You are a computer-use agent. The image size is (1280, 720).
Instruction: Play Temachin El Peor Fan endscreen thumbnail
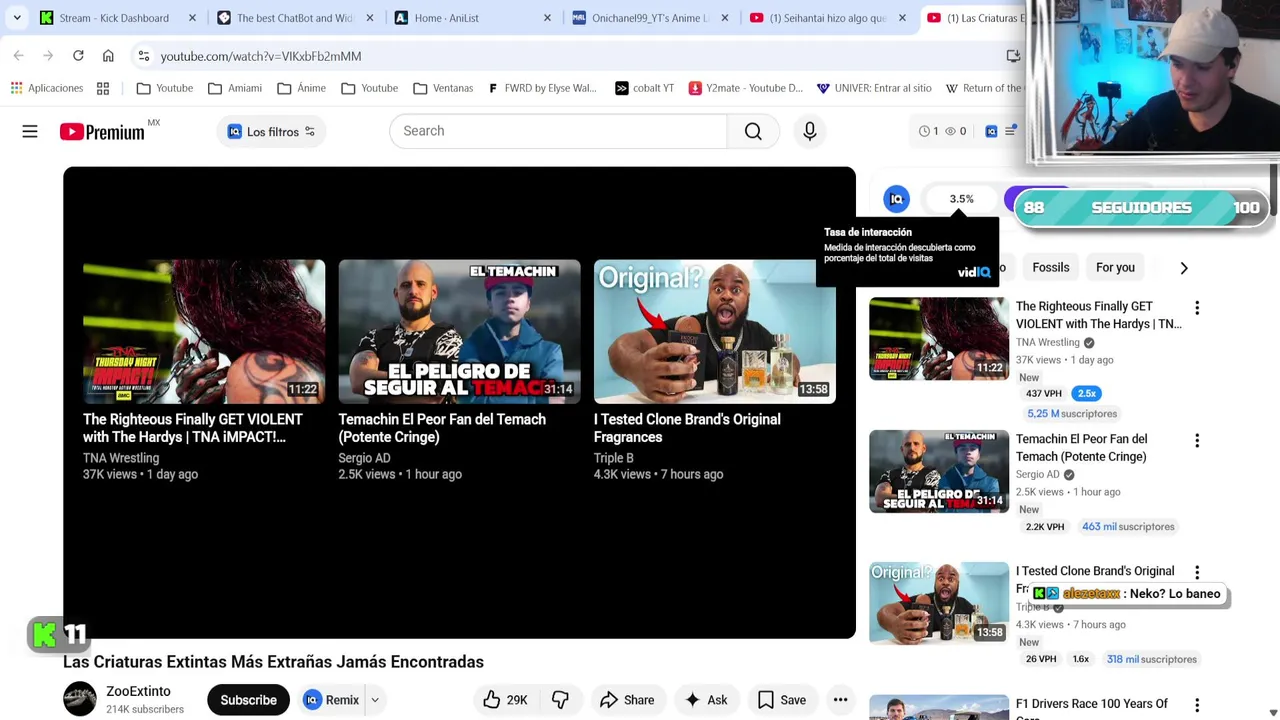459,332
